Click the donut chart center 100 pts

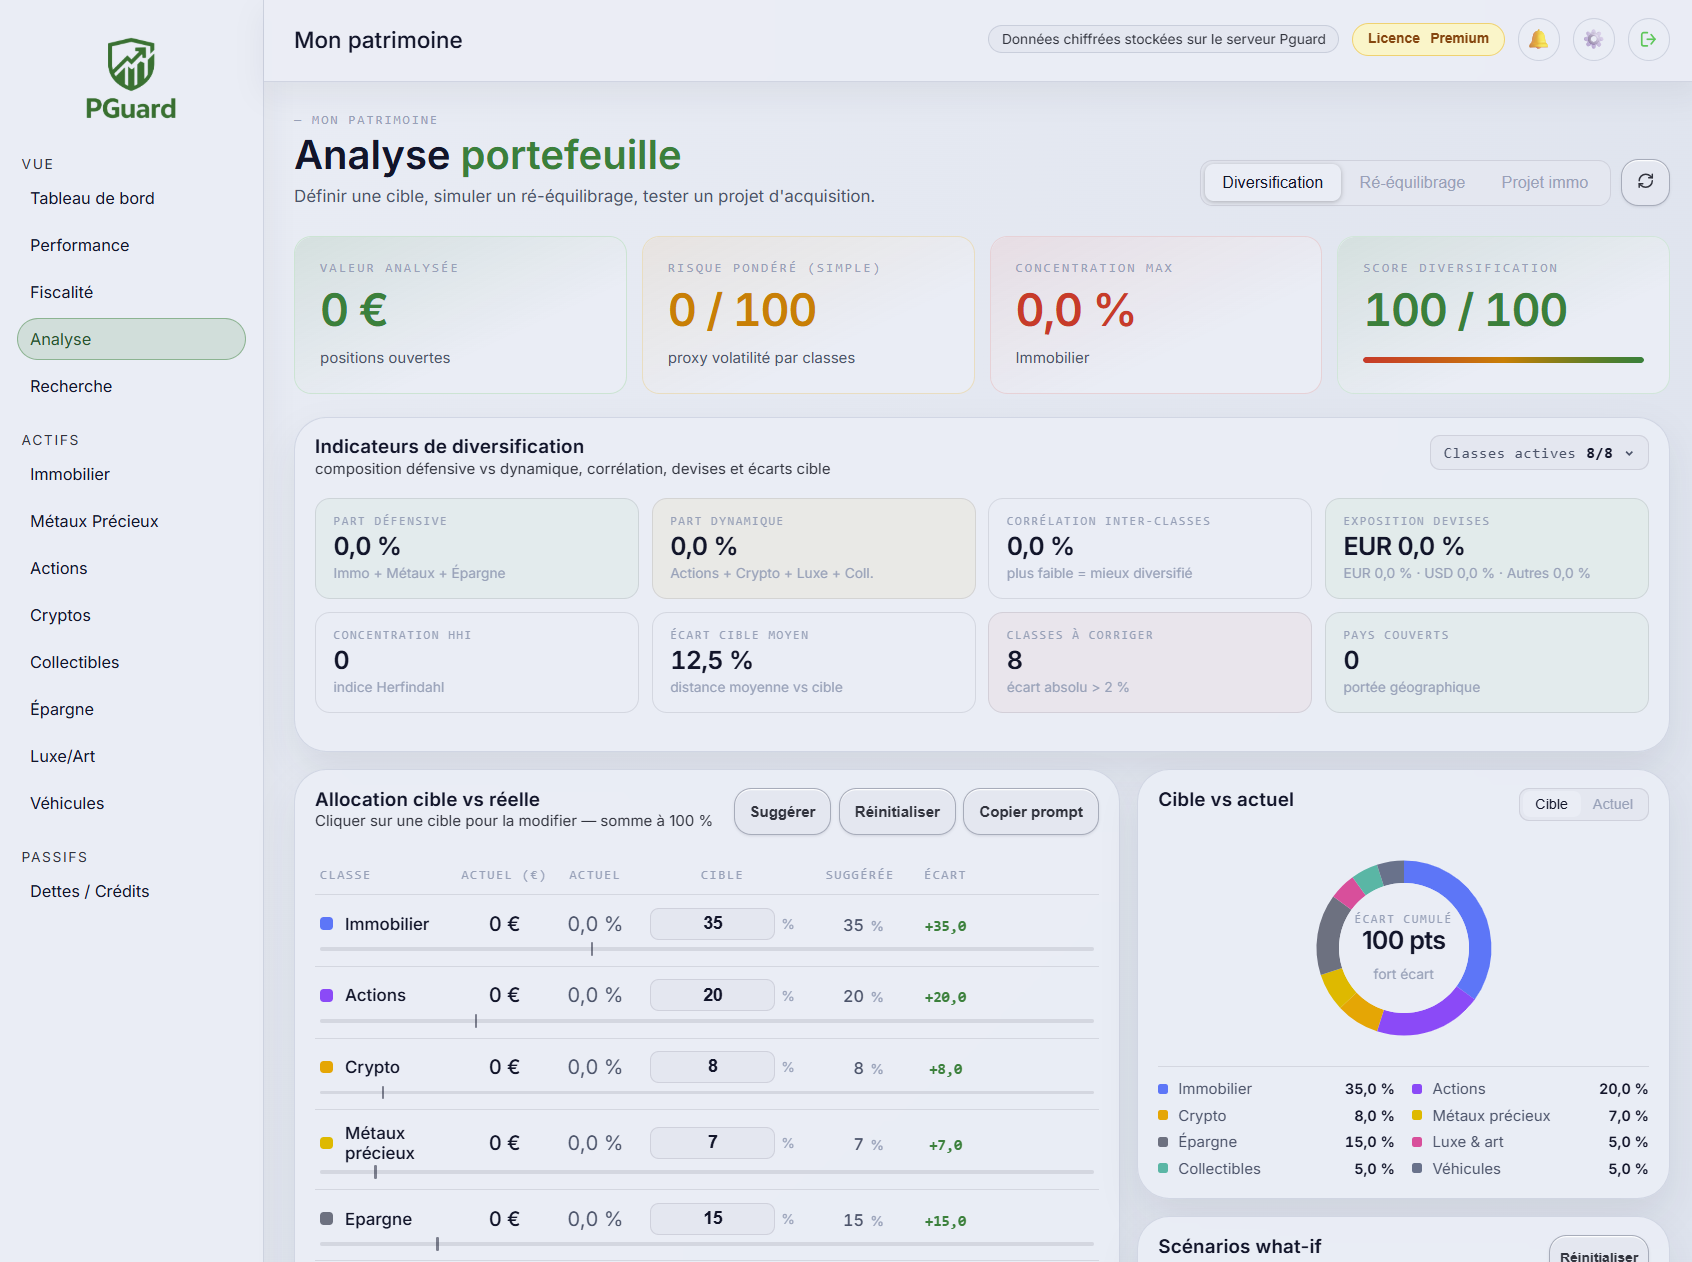click(x=1403, y=941)
